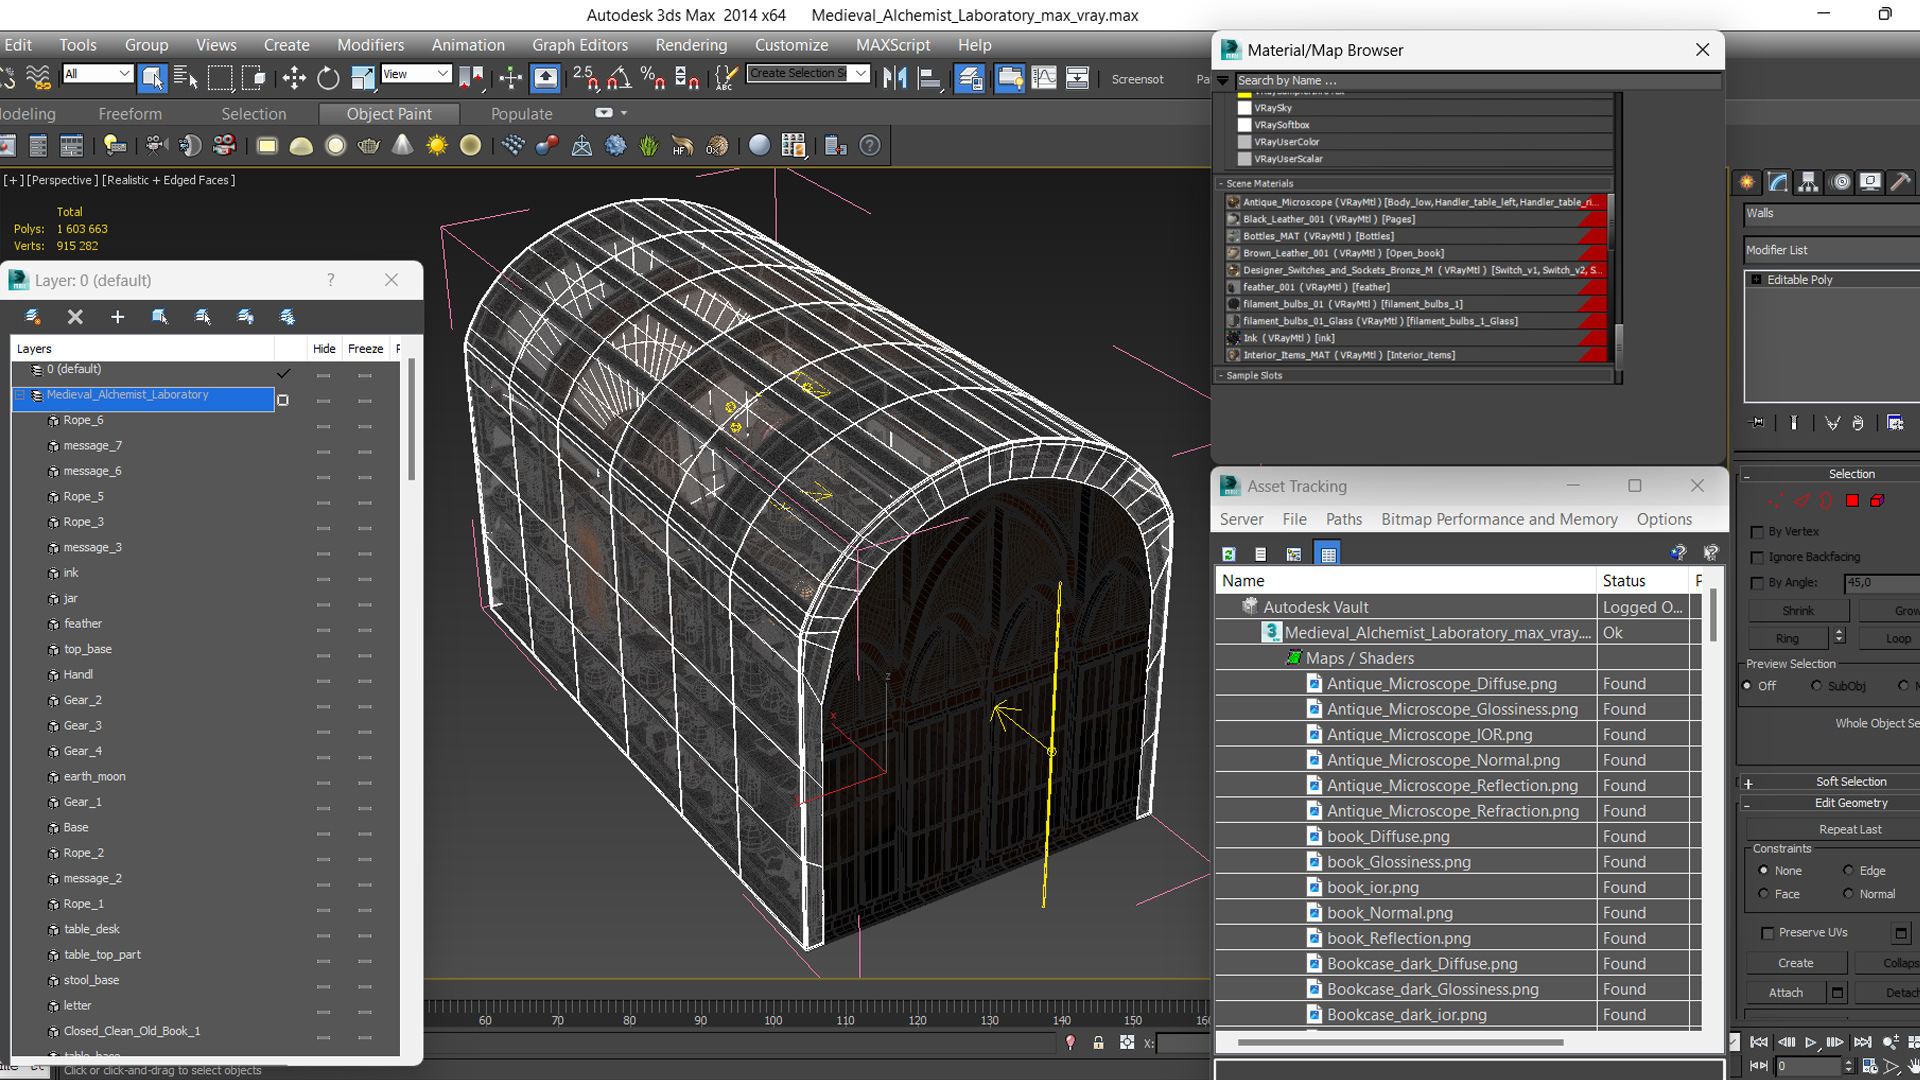Click Refresh icon in Asset Tracking

[1229, 554]
